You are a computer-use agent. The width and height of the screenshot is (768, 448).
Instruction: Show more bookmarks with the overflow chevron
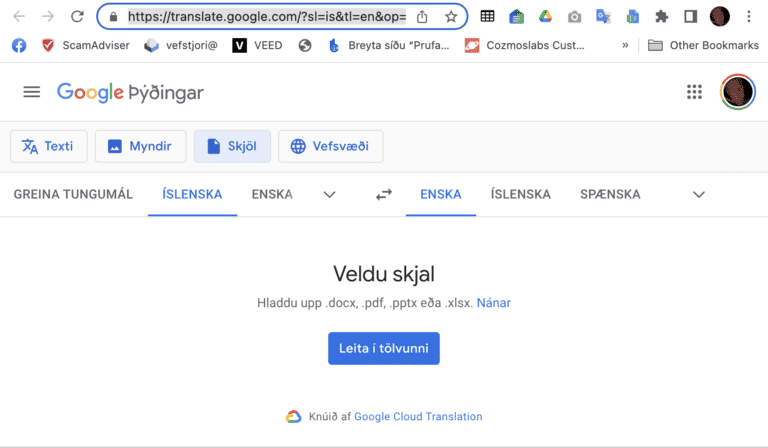point(625,45)
